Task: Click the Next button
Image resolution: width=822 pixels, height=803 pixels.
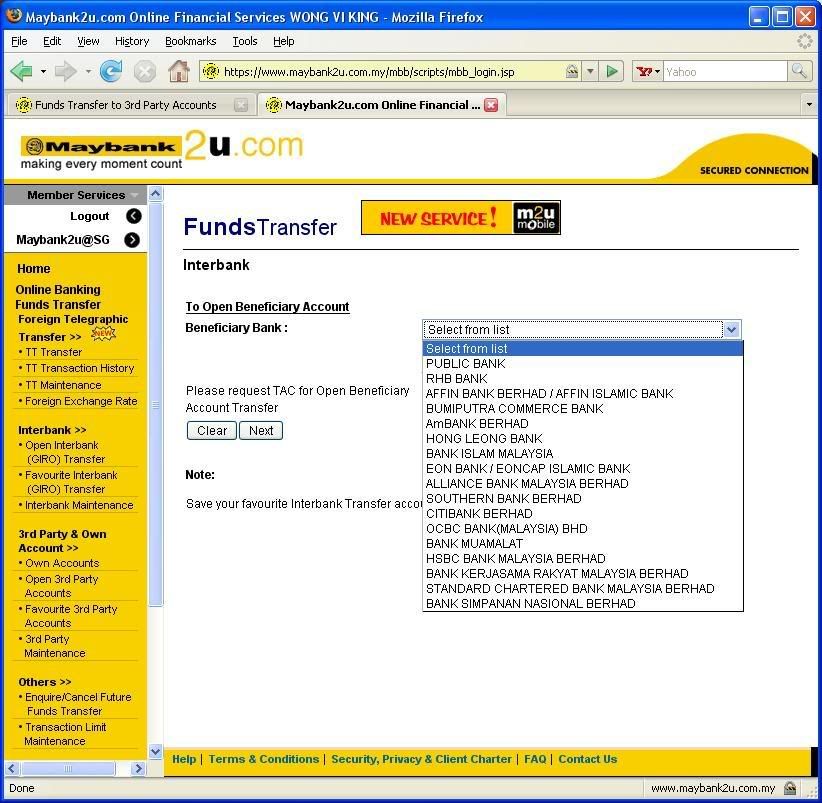Action: pos(261,430)
